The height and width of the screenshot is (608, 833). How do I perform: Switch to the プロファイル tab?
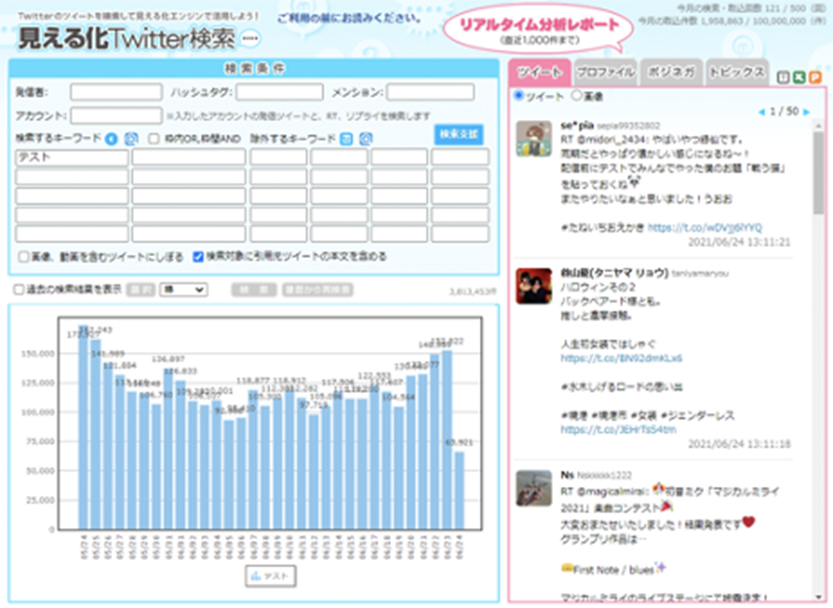606,72
